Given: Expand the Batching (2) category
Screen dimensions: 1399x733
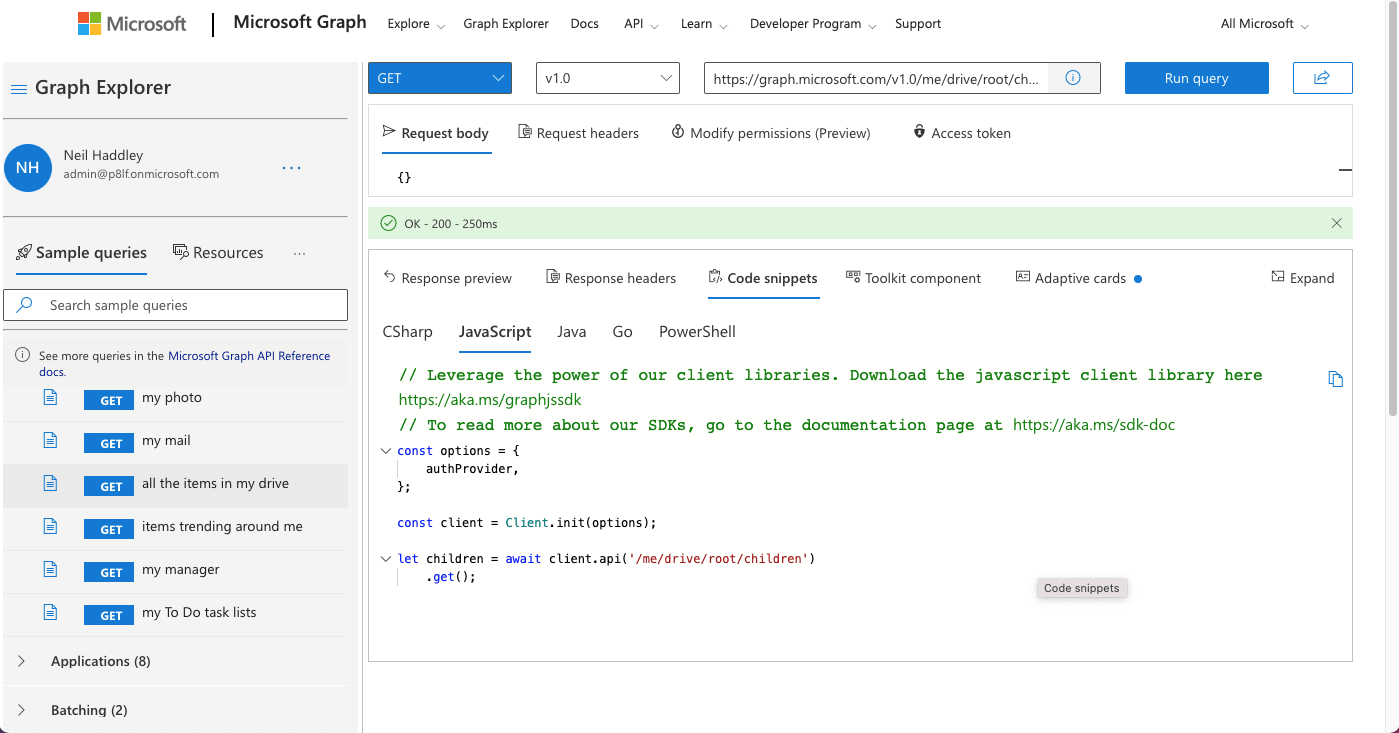Looking at the screenshot, I should click(89, 710).
